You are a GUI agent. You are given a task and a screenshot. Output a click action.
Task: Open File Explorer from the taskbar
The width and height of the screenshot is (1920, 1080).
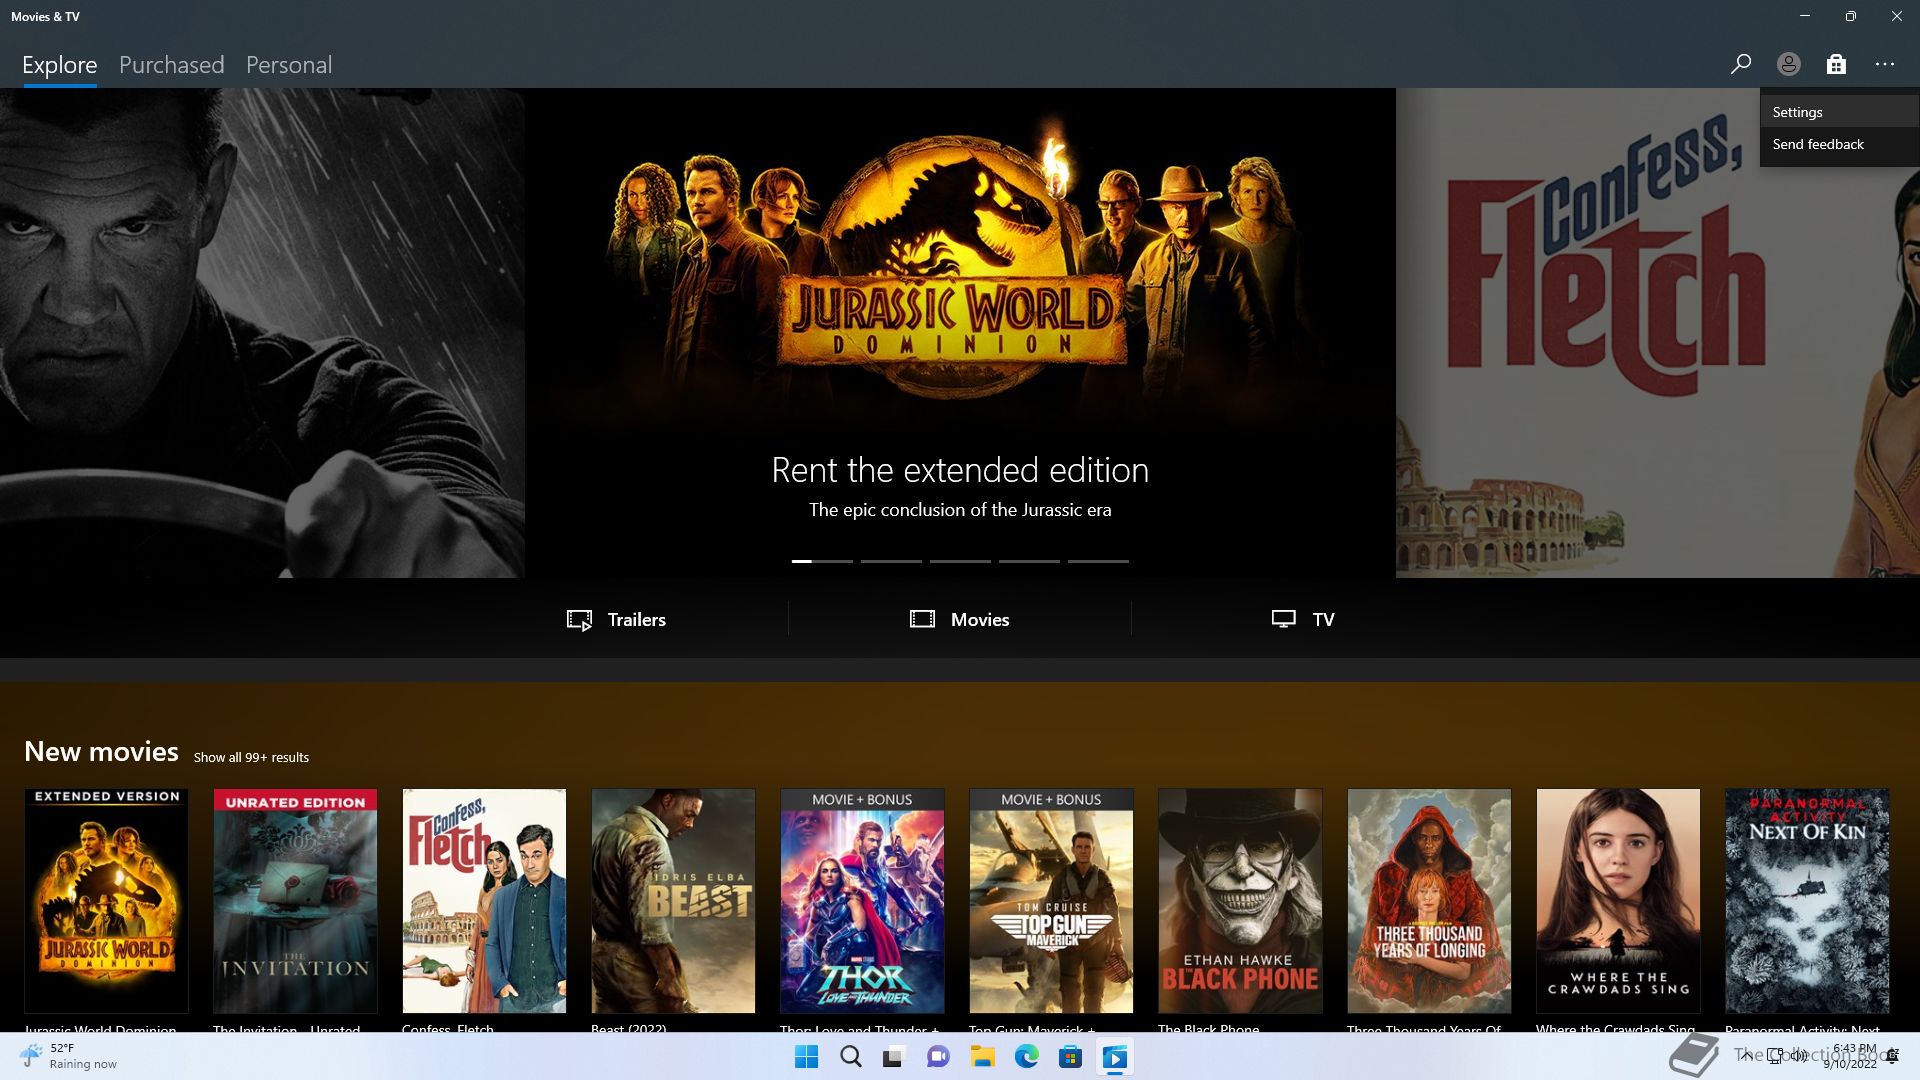click(x=982, y=1057)
